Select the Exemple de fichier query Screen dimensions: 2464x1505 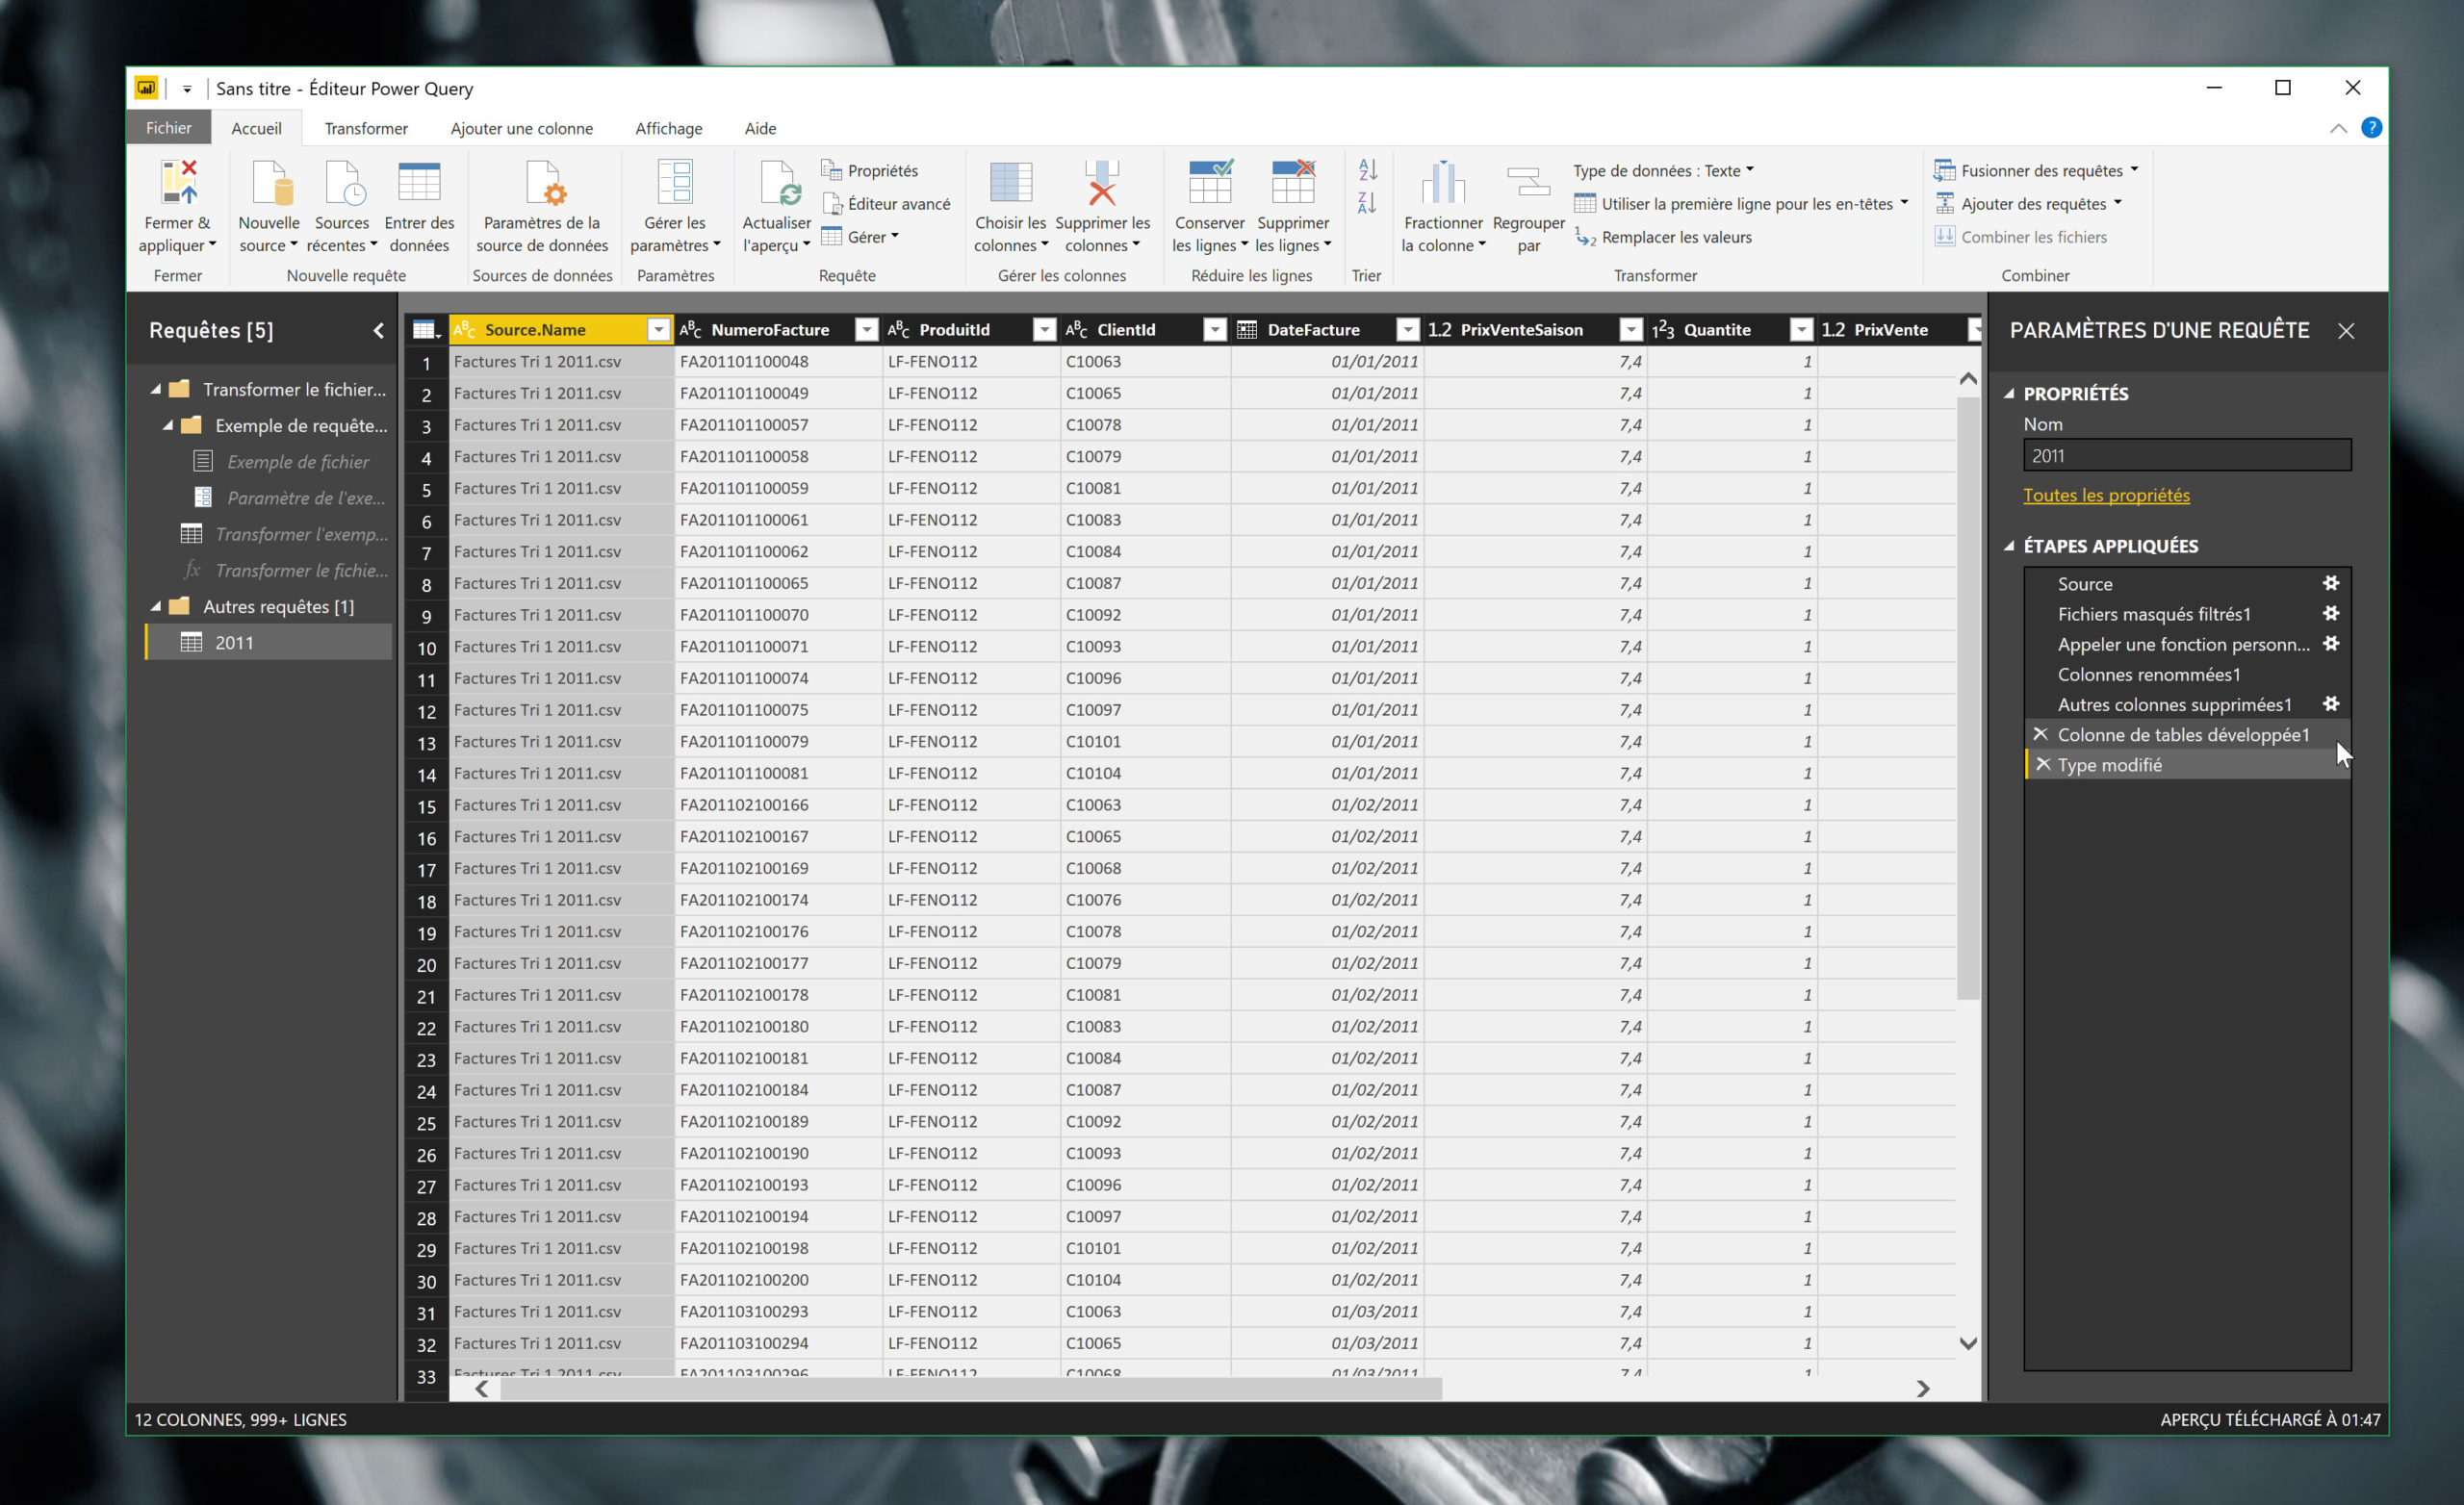pos(297,461)
